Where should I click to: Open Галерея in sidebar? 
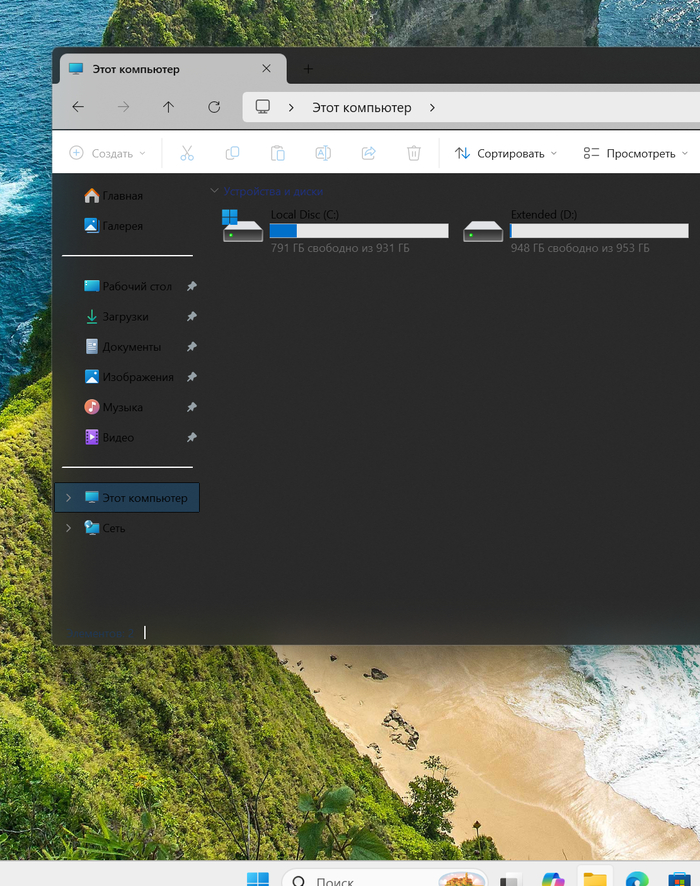coord(114,225)
